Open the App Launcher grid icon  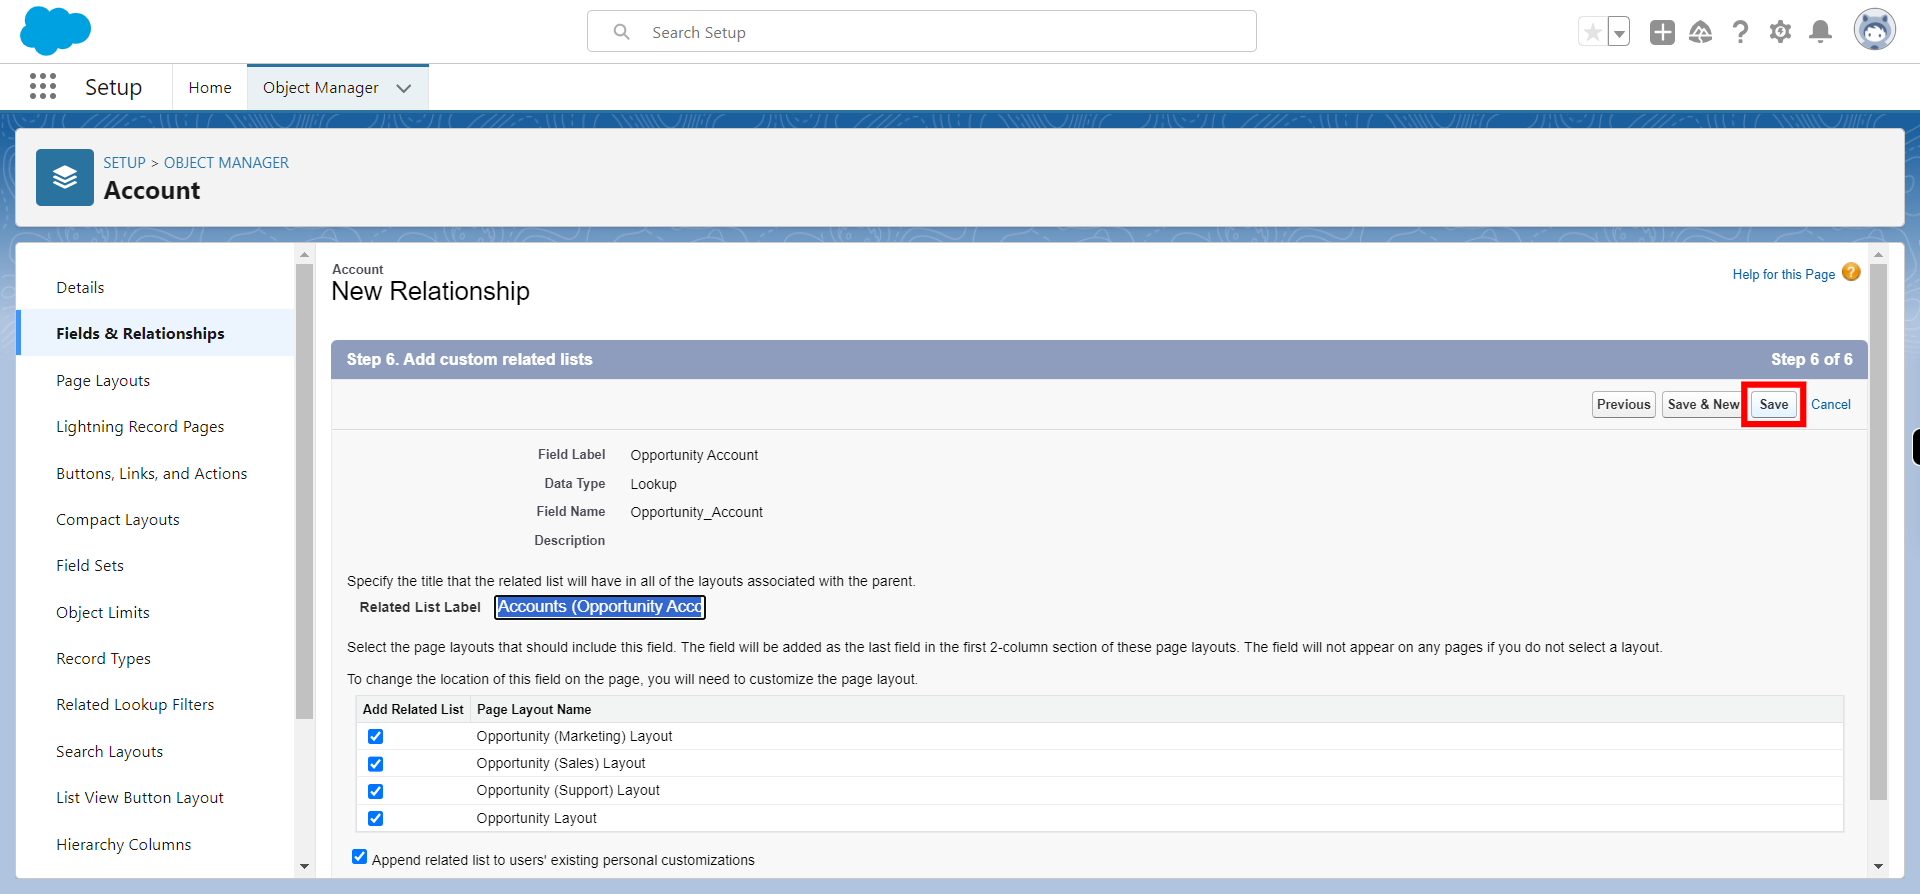(43, 87)
